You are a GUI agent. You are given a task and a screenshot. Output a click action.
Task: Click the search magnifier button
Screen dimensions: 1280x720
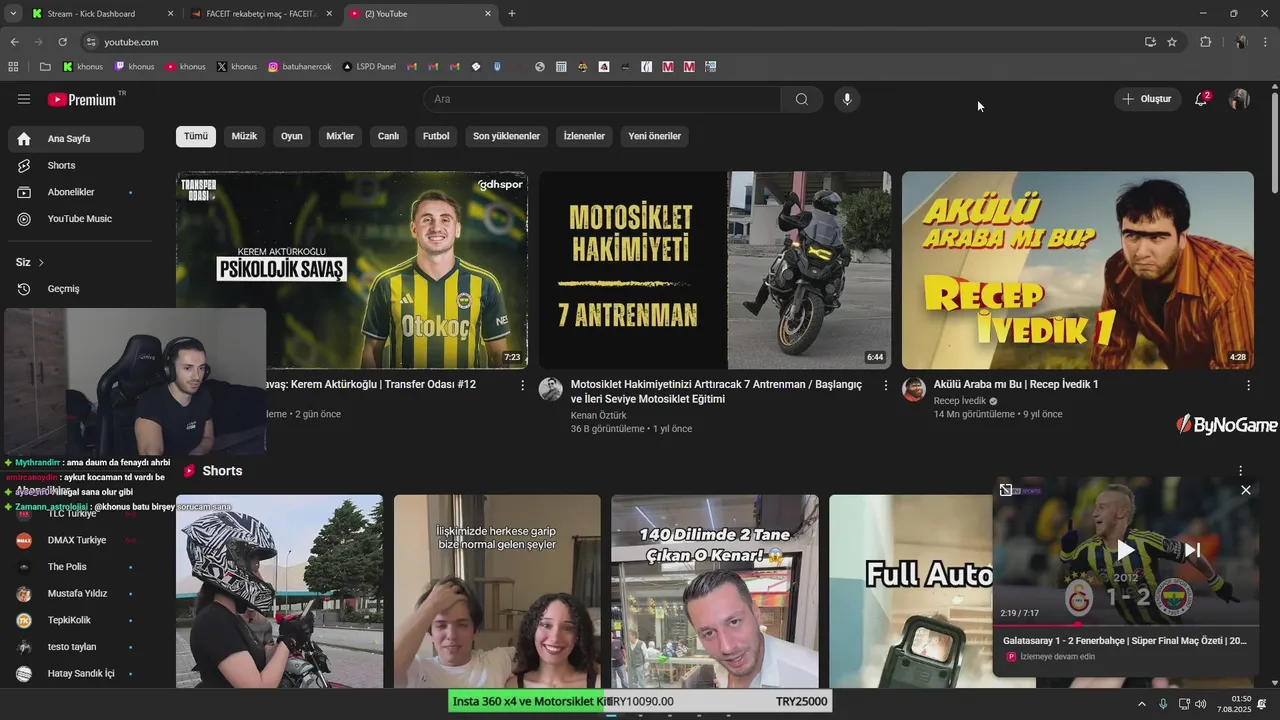tap(802, 99)
